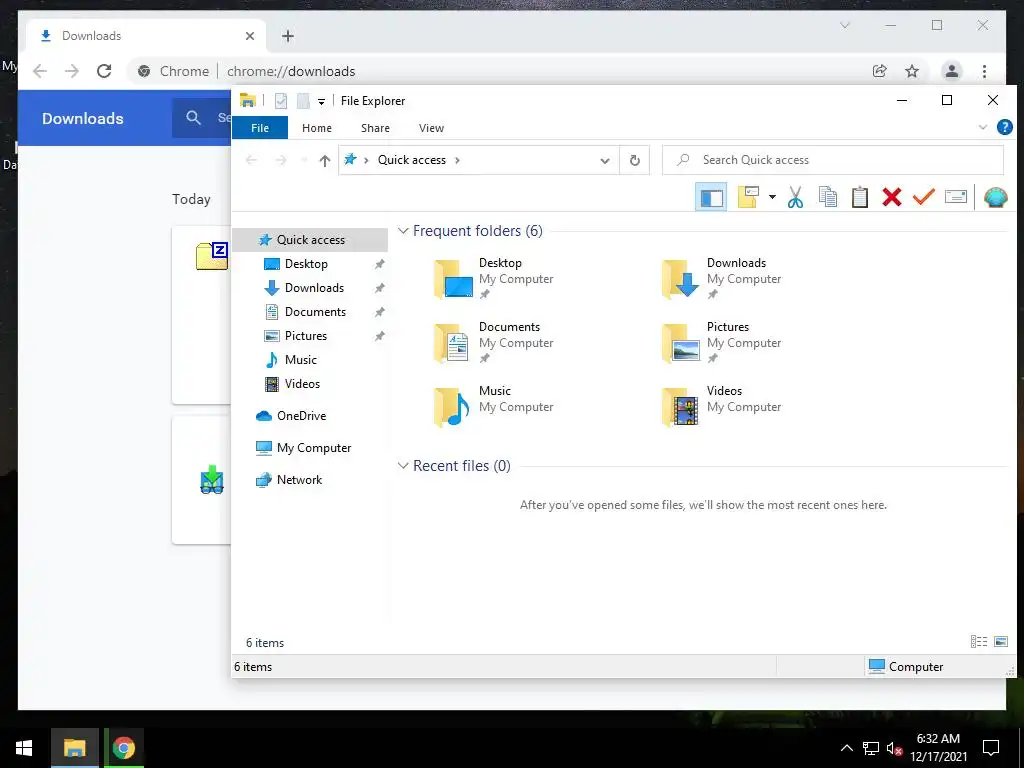Click the Quick access star in address bar
1024x768 pixels.
pyautogui.click(x=351, y=159)
